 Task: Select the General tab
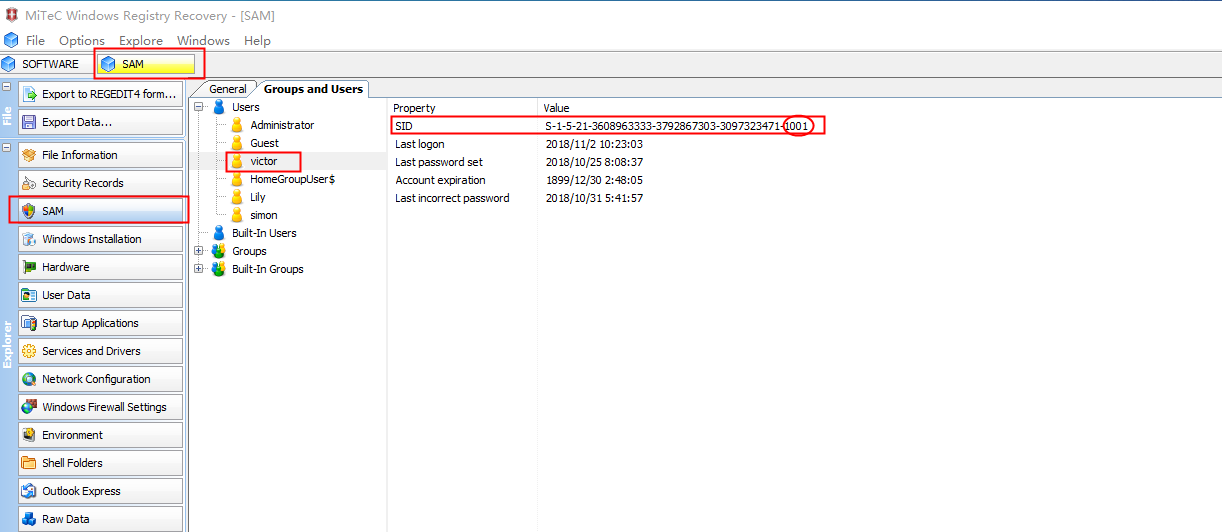point(228,89)
